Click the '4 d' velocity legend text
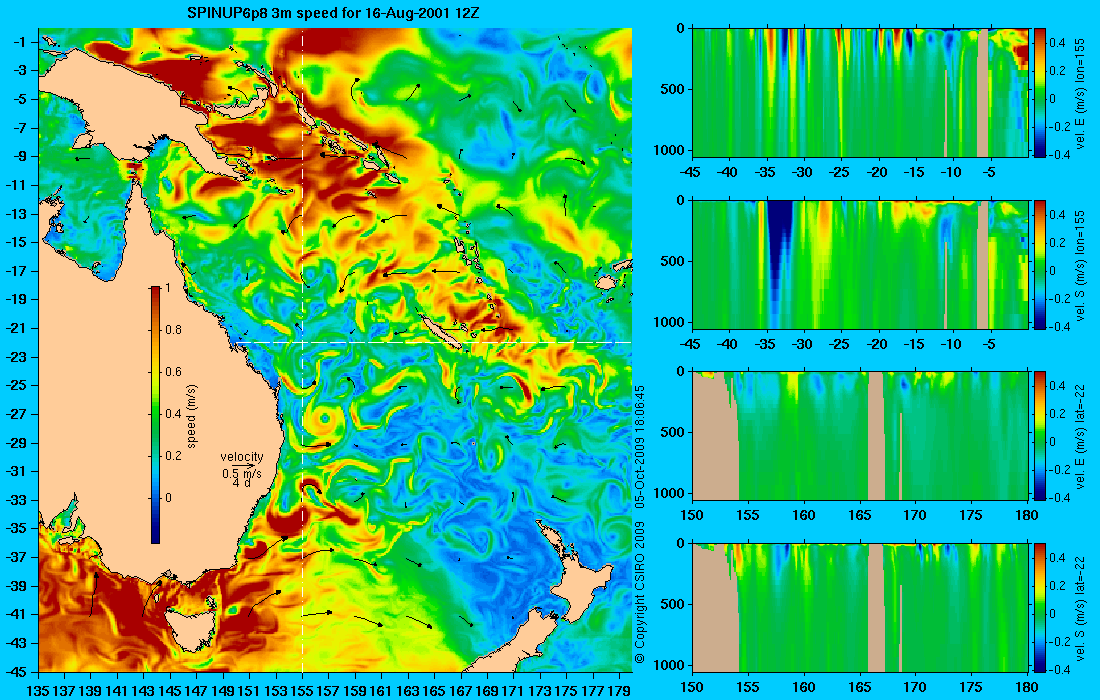The width and height of the screenshot is (1100, 700). 241,483
